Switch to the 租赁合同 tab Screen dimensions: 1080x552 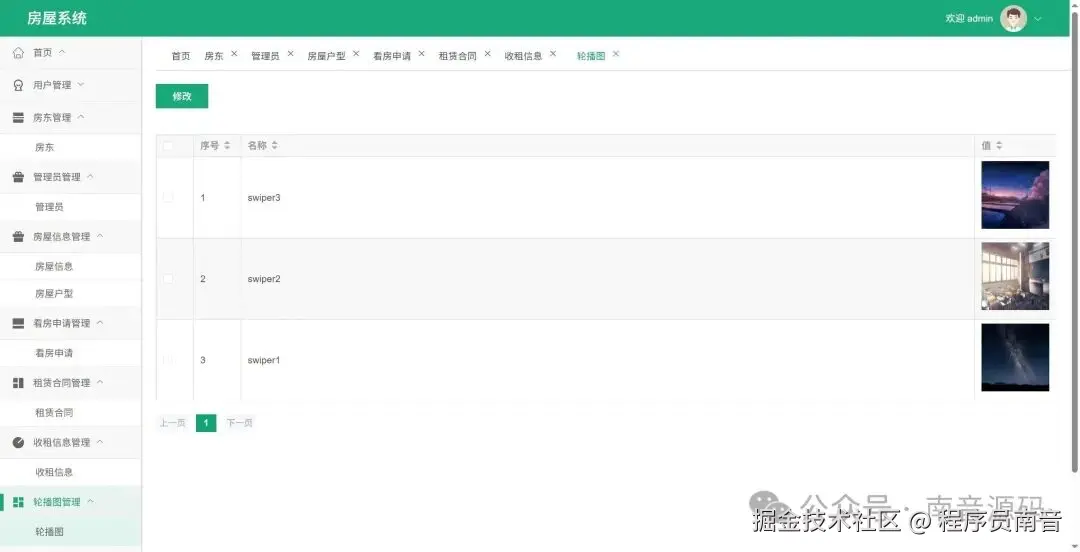click(x=458, y=56)
